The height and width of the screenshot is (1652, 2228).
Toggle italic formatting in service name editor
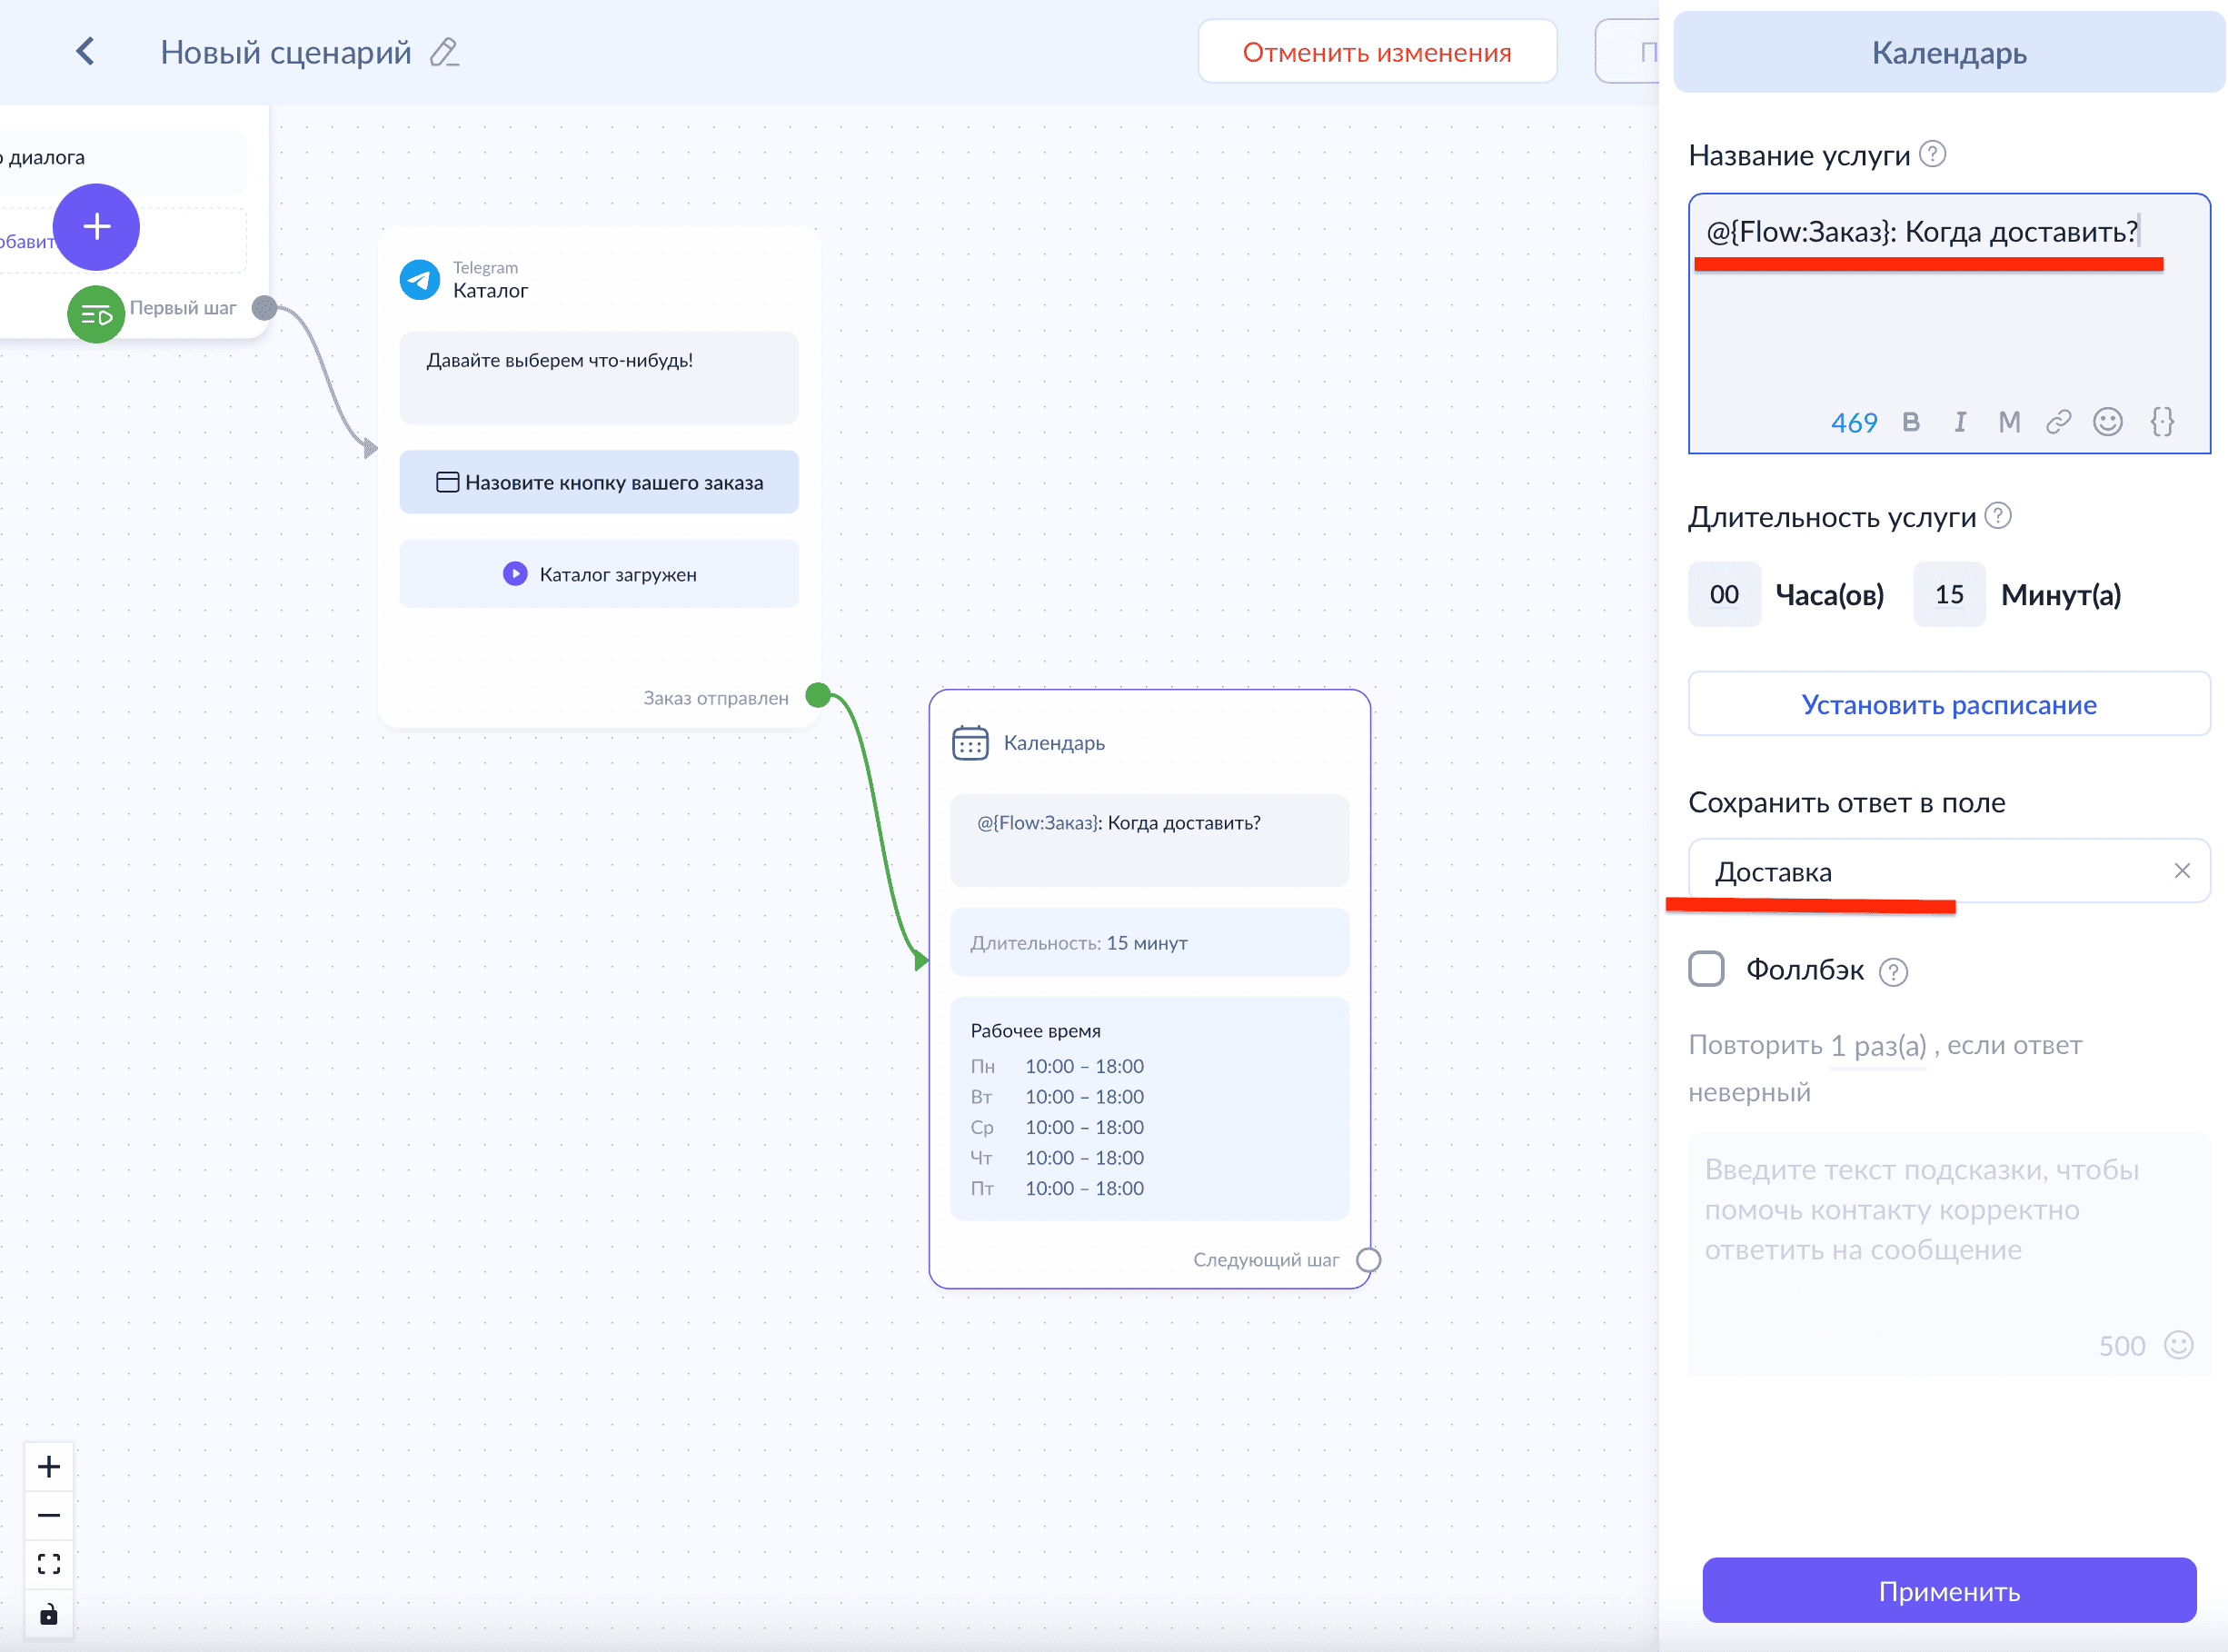pyautogui.click(x=1960, y=422)
